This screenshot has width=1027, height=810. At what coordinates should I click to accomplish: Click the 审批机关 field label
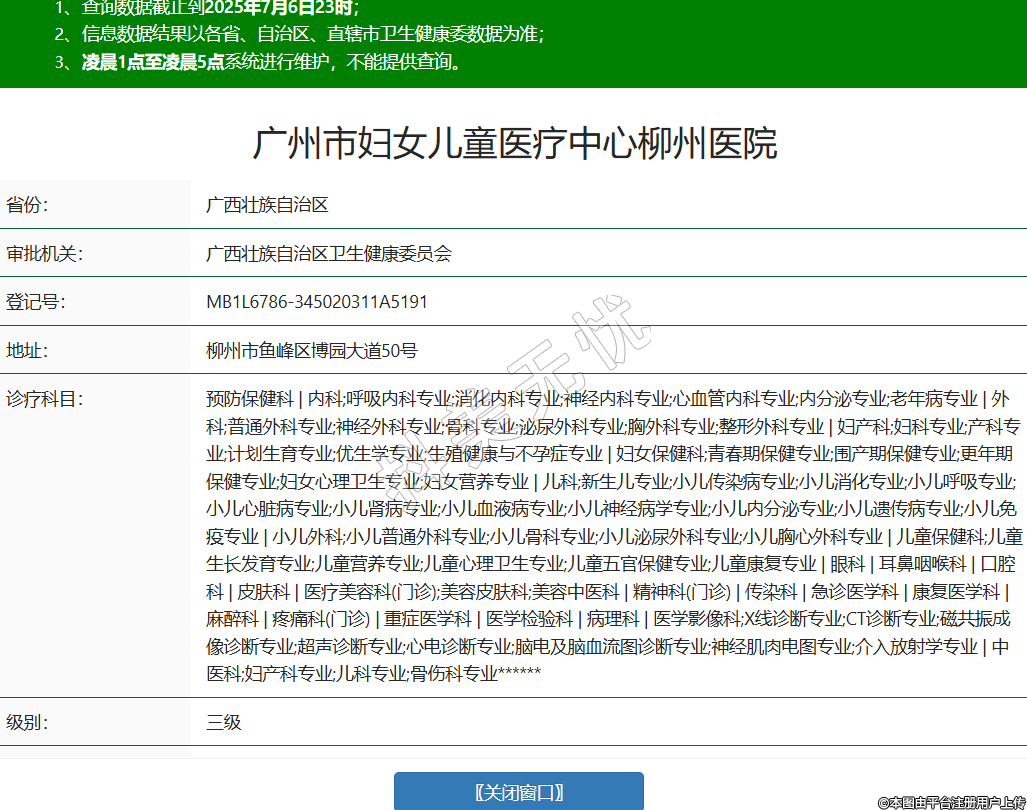point(45,253)
